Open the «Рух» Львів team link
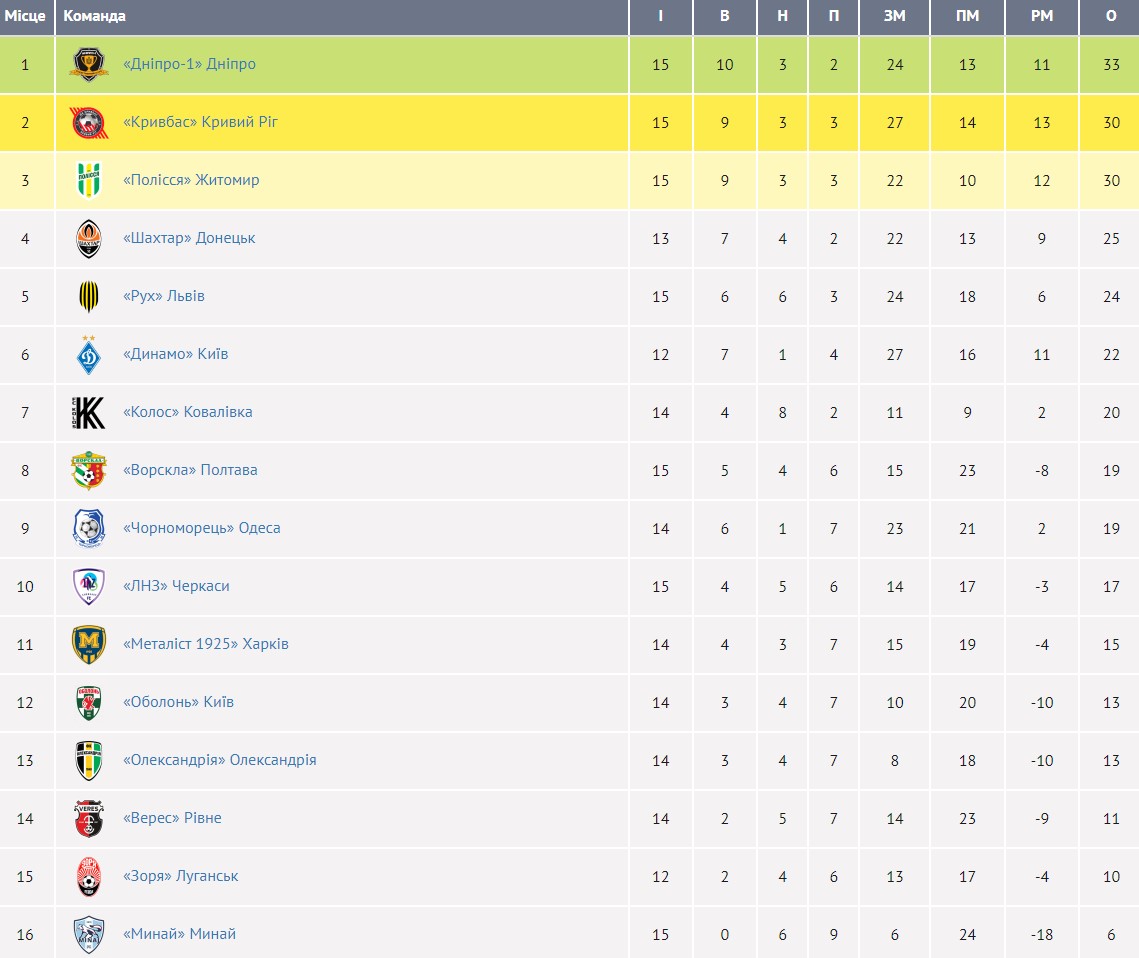The height and width of the screenshot is (958, 1139). 164,296
